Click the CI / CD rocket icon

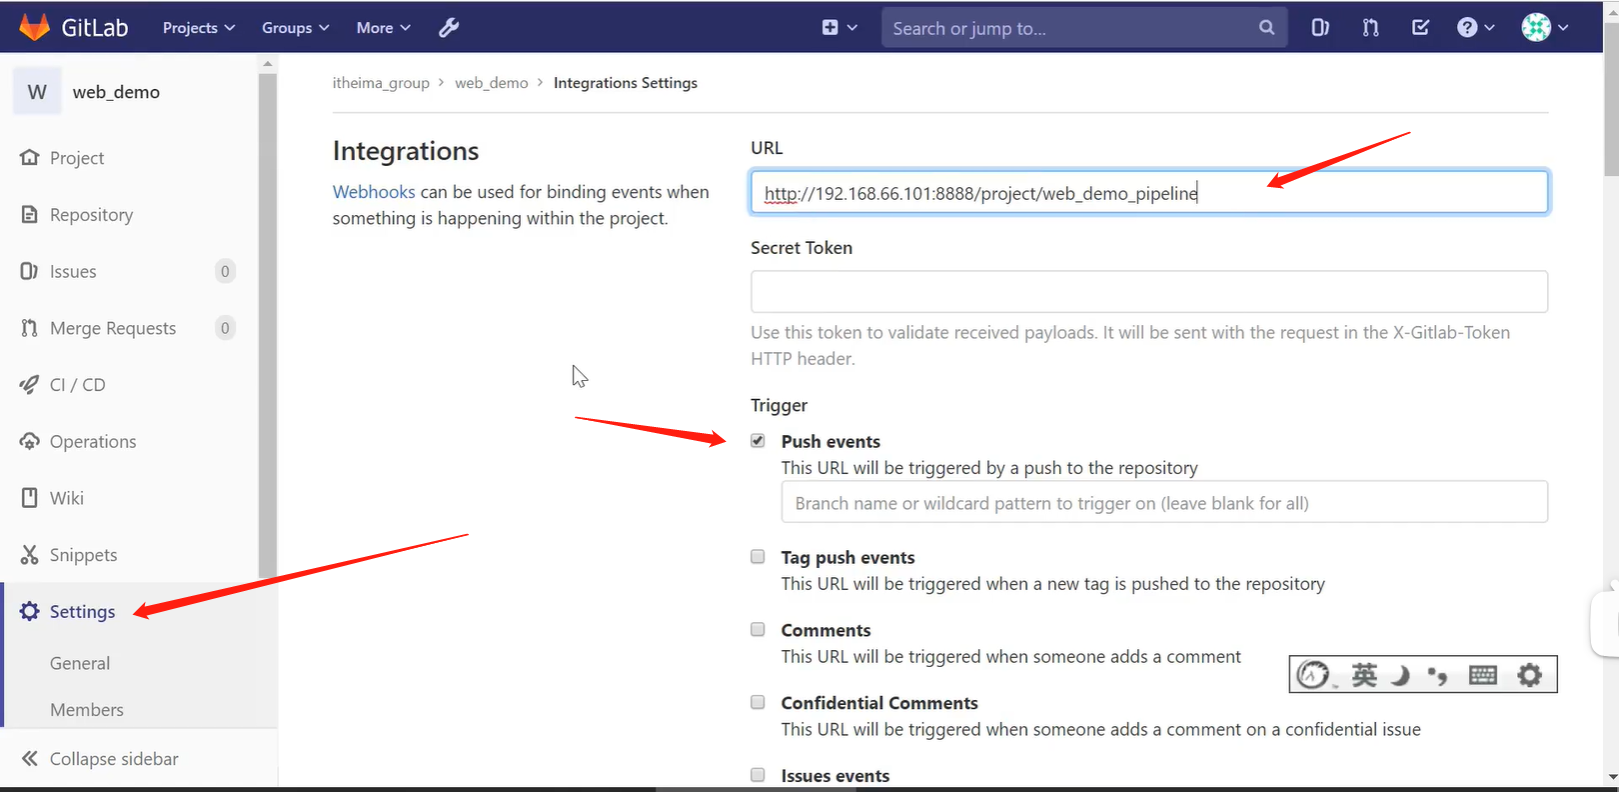click(x=29, y=385)
